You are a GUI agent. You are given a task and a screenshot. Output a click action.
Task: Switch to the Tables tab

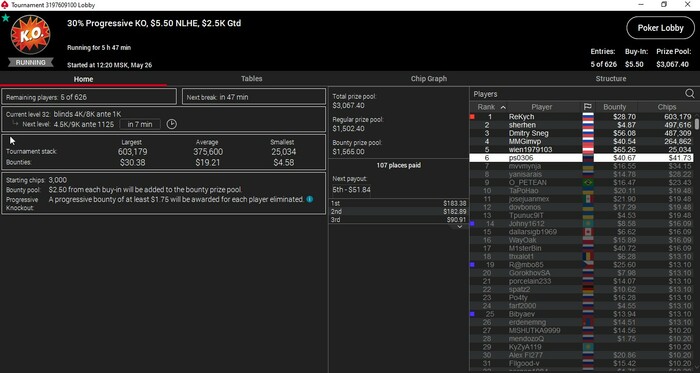click(x=251, y=79)
